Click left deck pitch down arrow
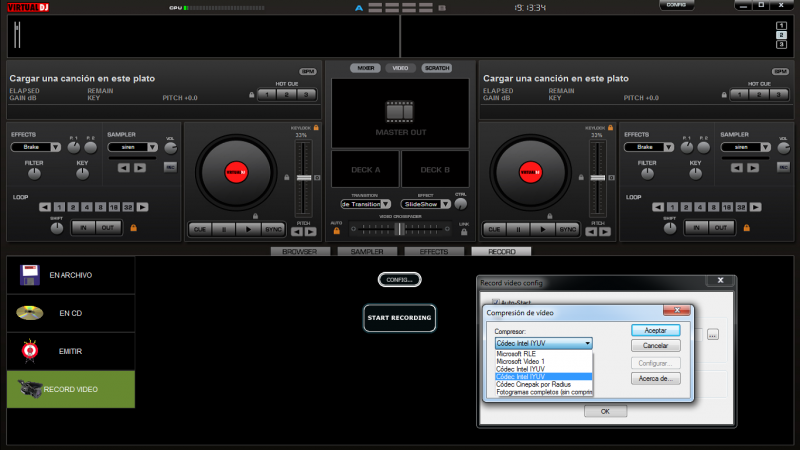 (297, 232)
